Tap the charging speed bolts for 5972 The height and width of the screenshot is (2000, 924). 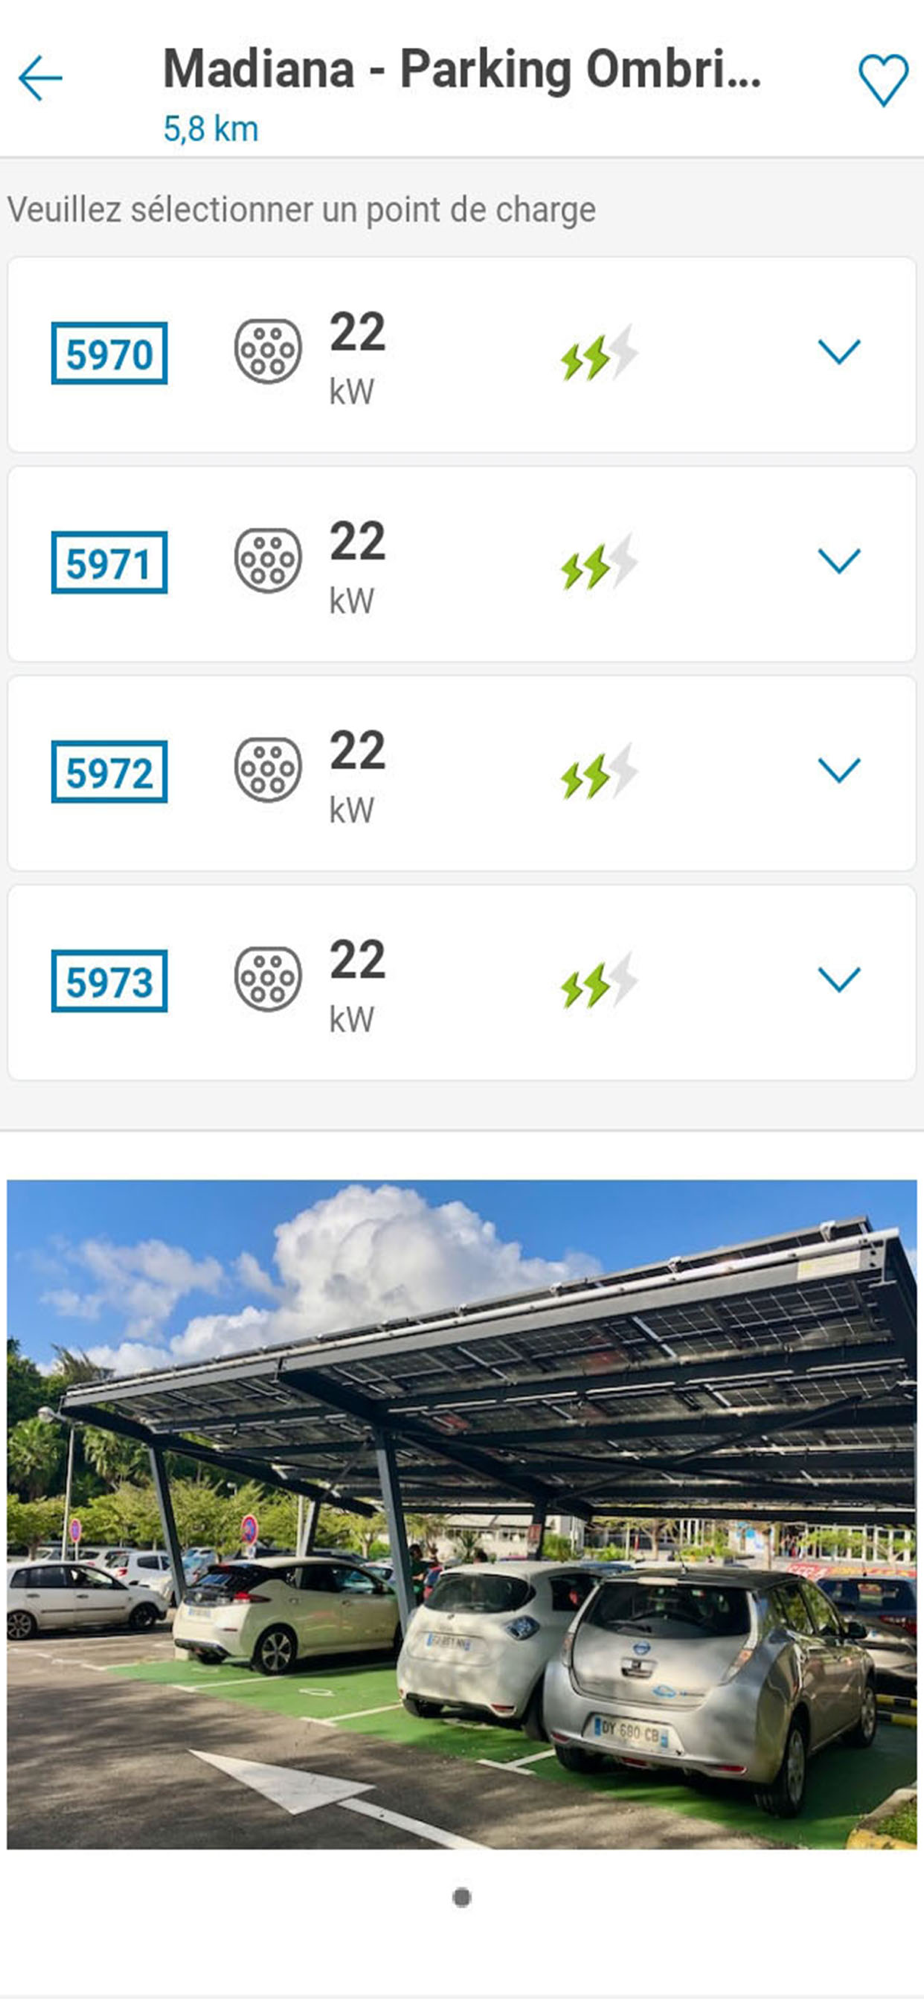(x=598, y=771)
